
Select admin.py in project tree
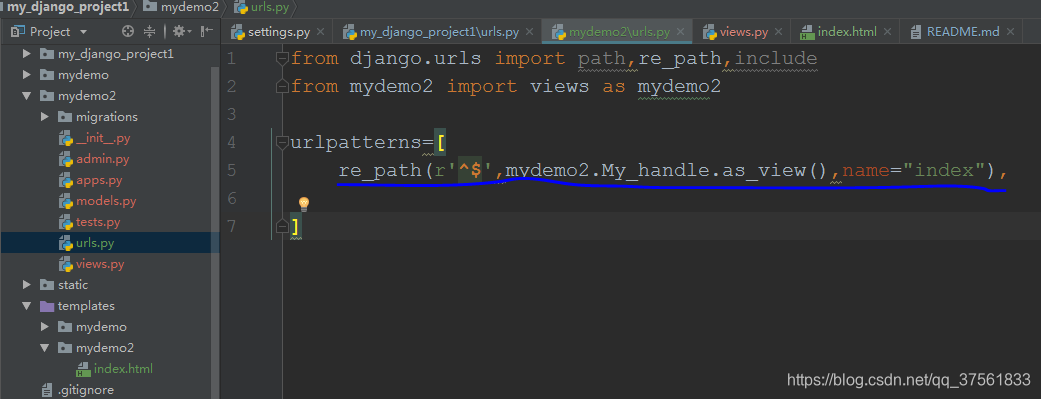[x=102, y=159]
